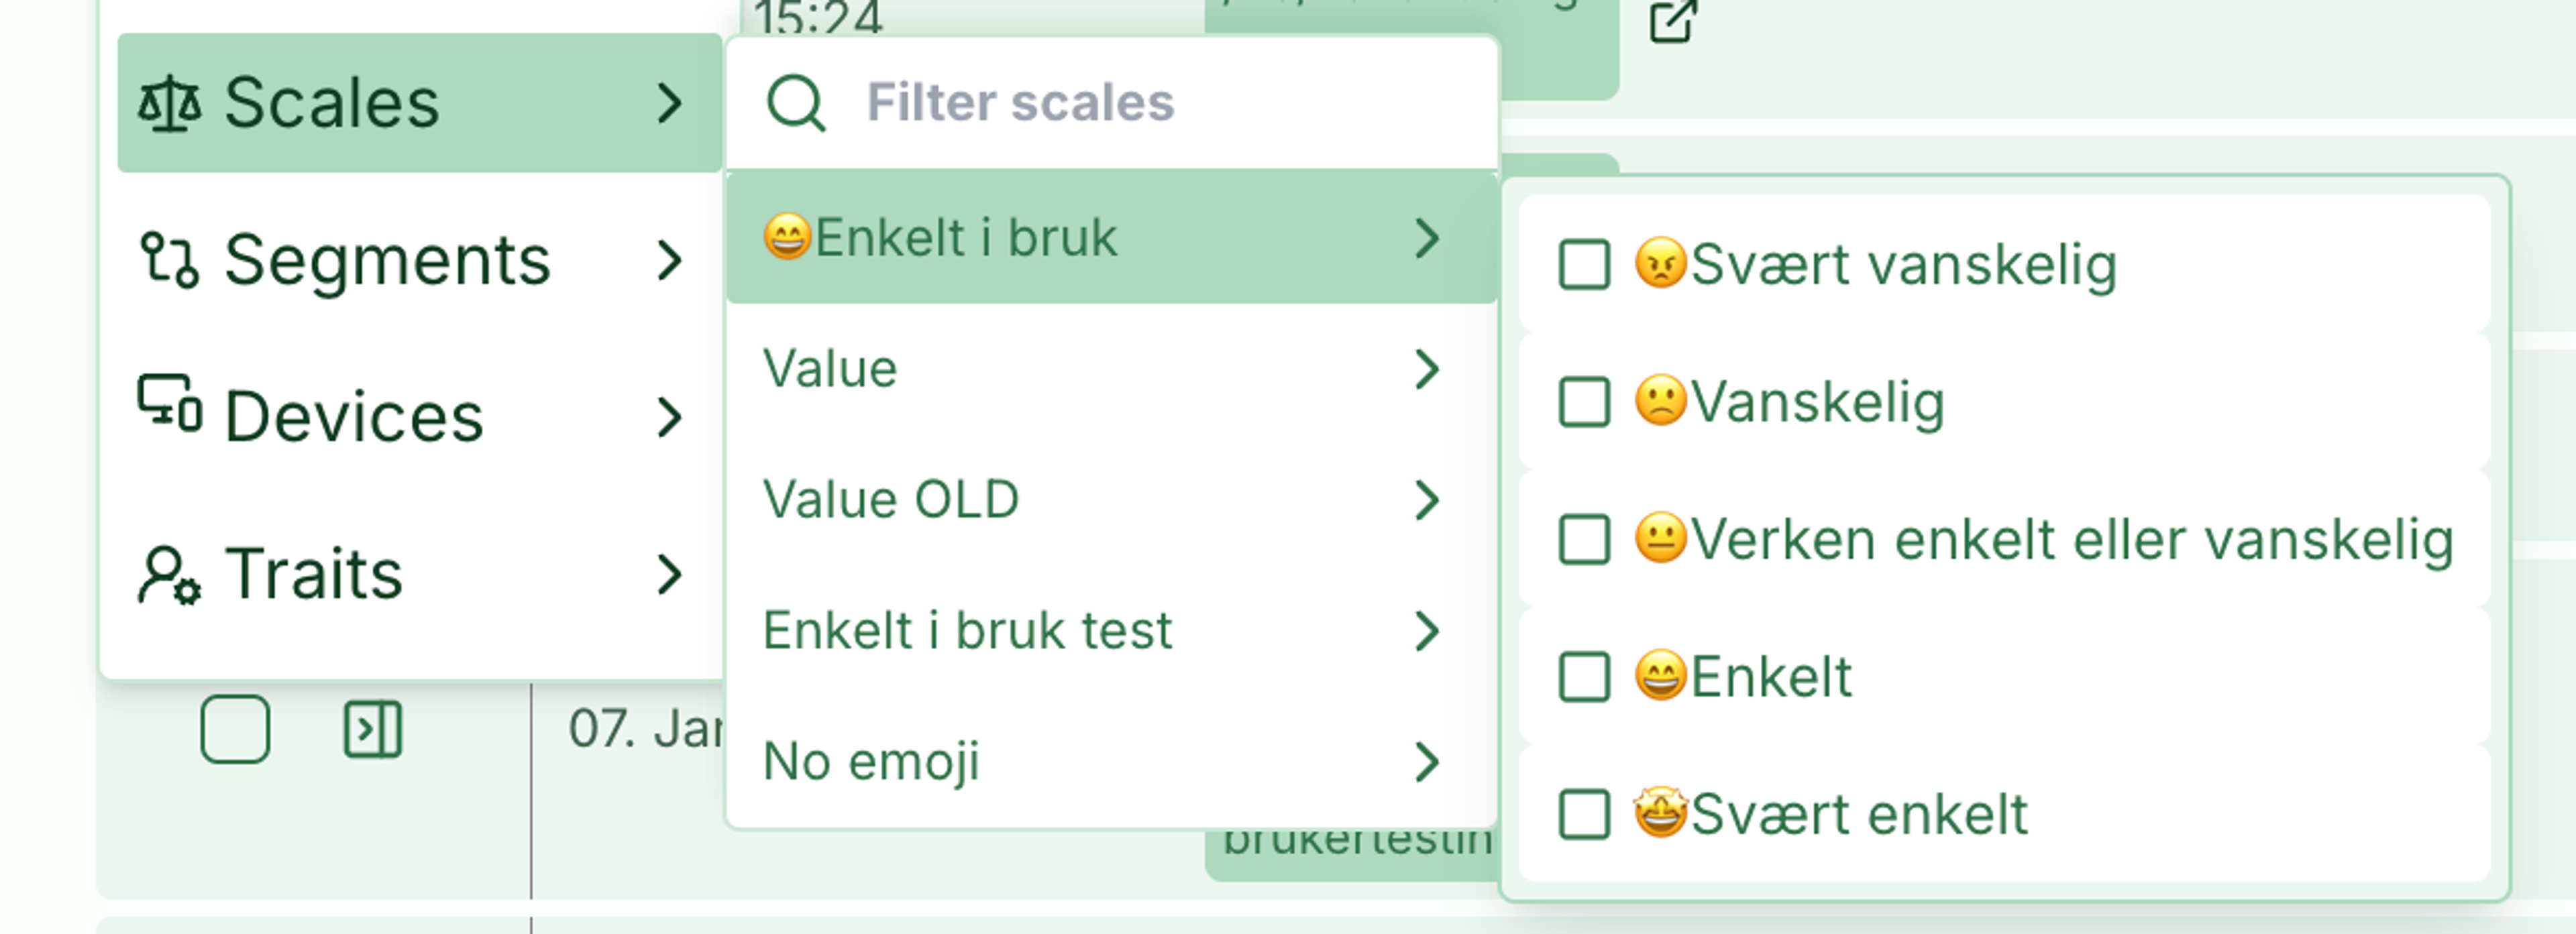
Task: Check the Svært vanskelig option
Action: click(x=1584, y=265)
